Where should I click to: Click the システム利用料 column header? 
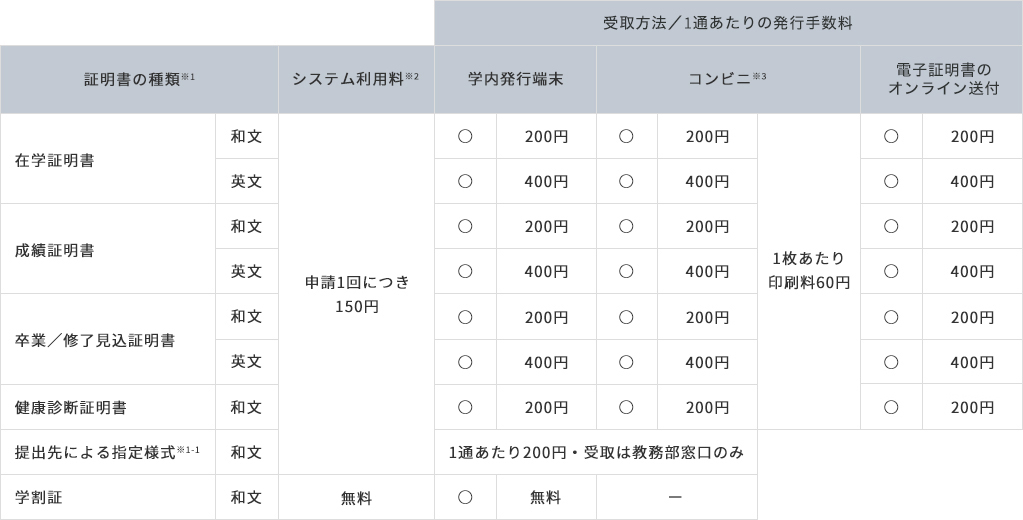point(355,79)
